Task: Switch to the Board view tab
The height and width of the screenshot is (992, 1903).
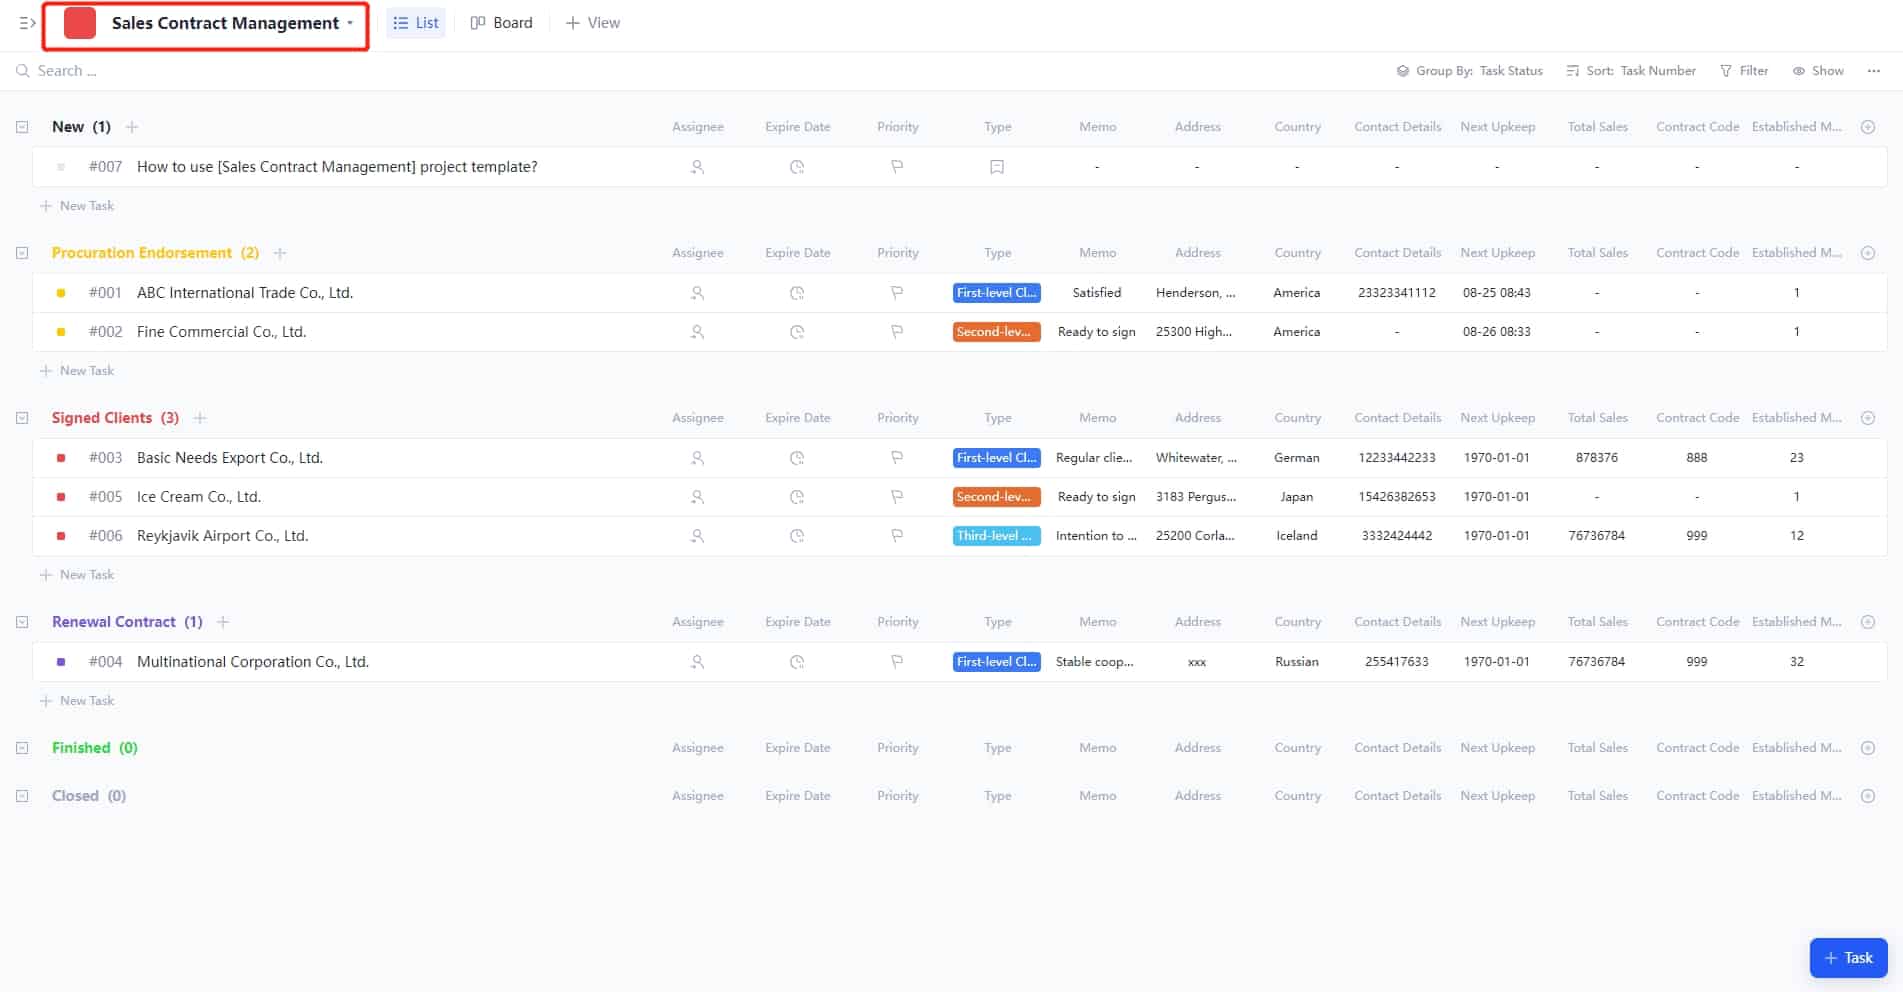Action: pos(501,22)
